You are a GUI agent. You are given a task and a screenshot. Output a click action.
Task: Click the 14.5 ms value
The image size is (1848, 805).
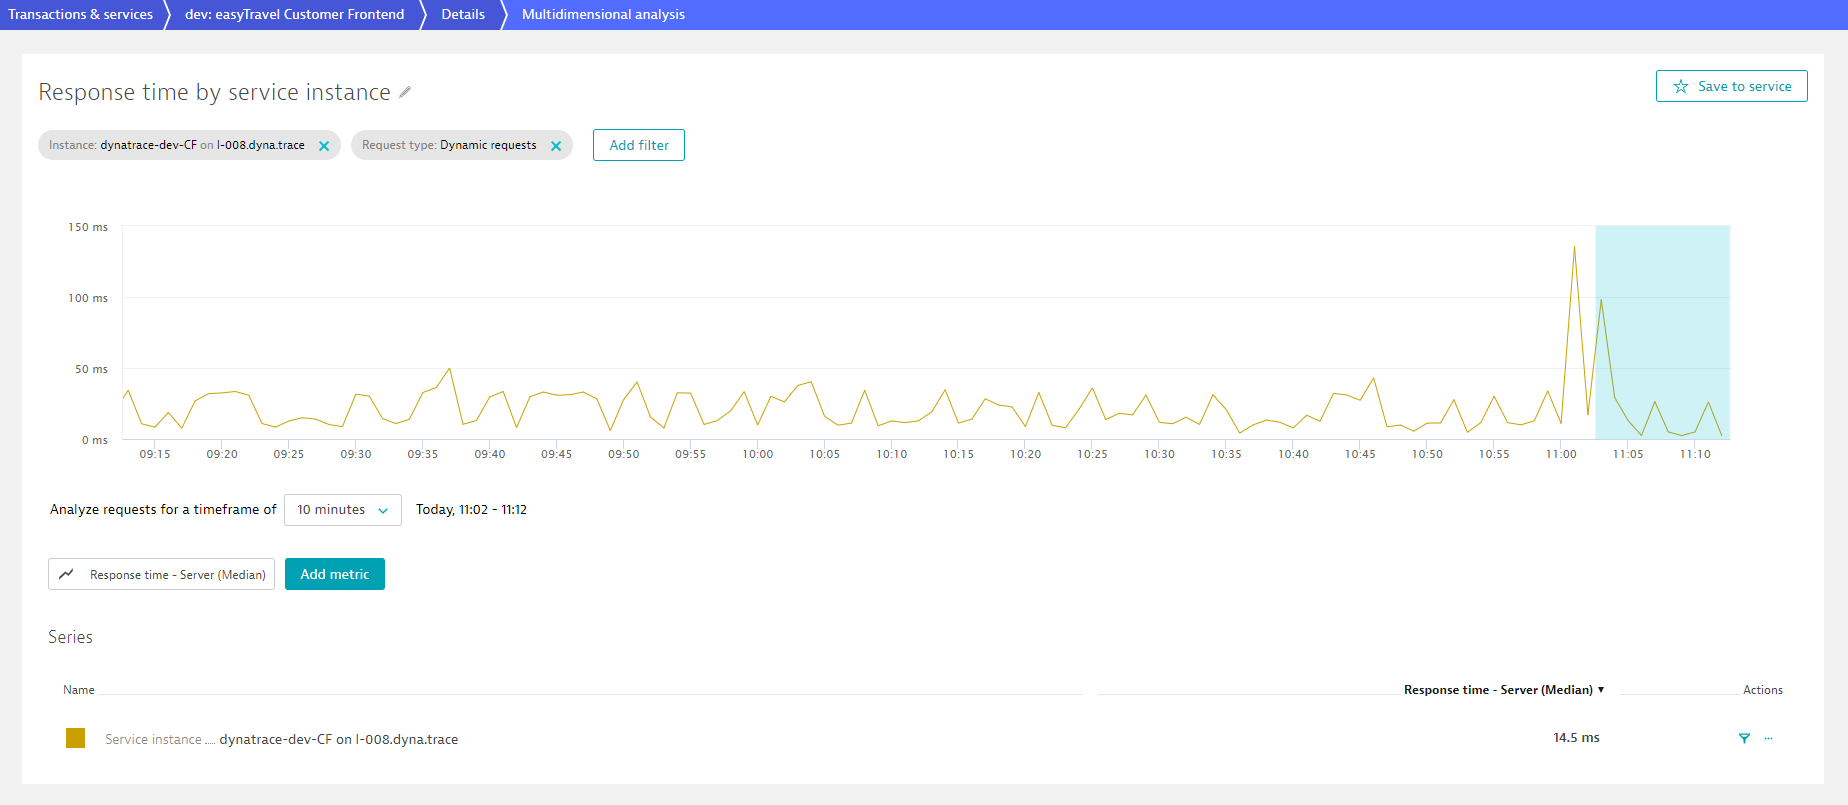pyautogui.click(x=1576, y=738)
